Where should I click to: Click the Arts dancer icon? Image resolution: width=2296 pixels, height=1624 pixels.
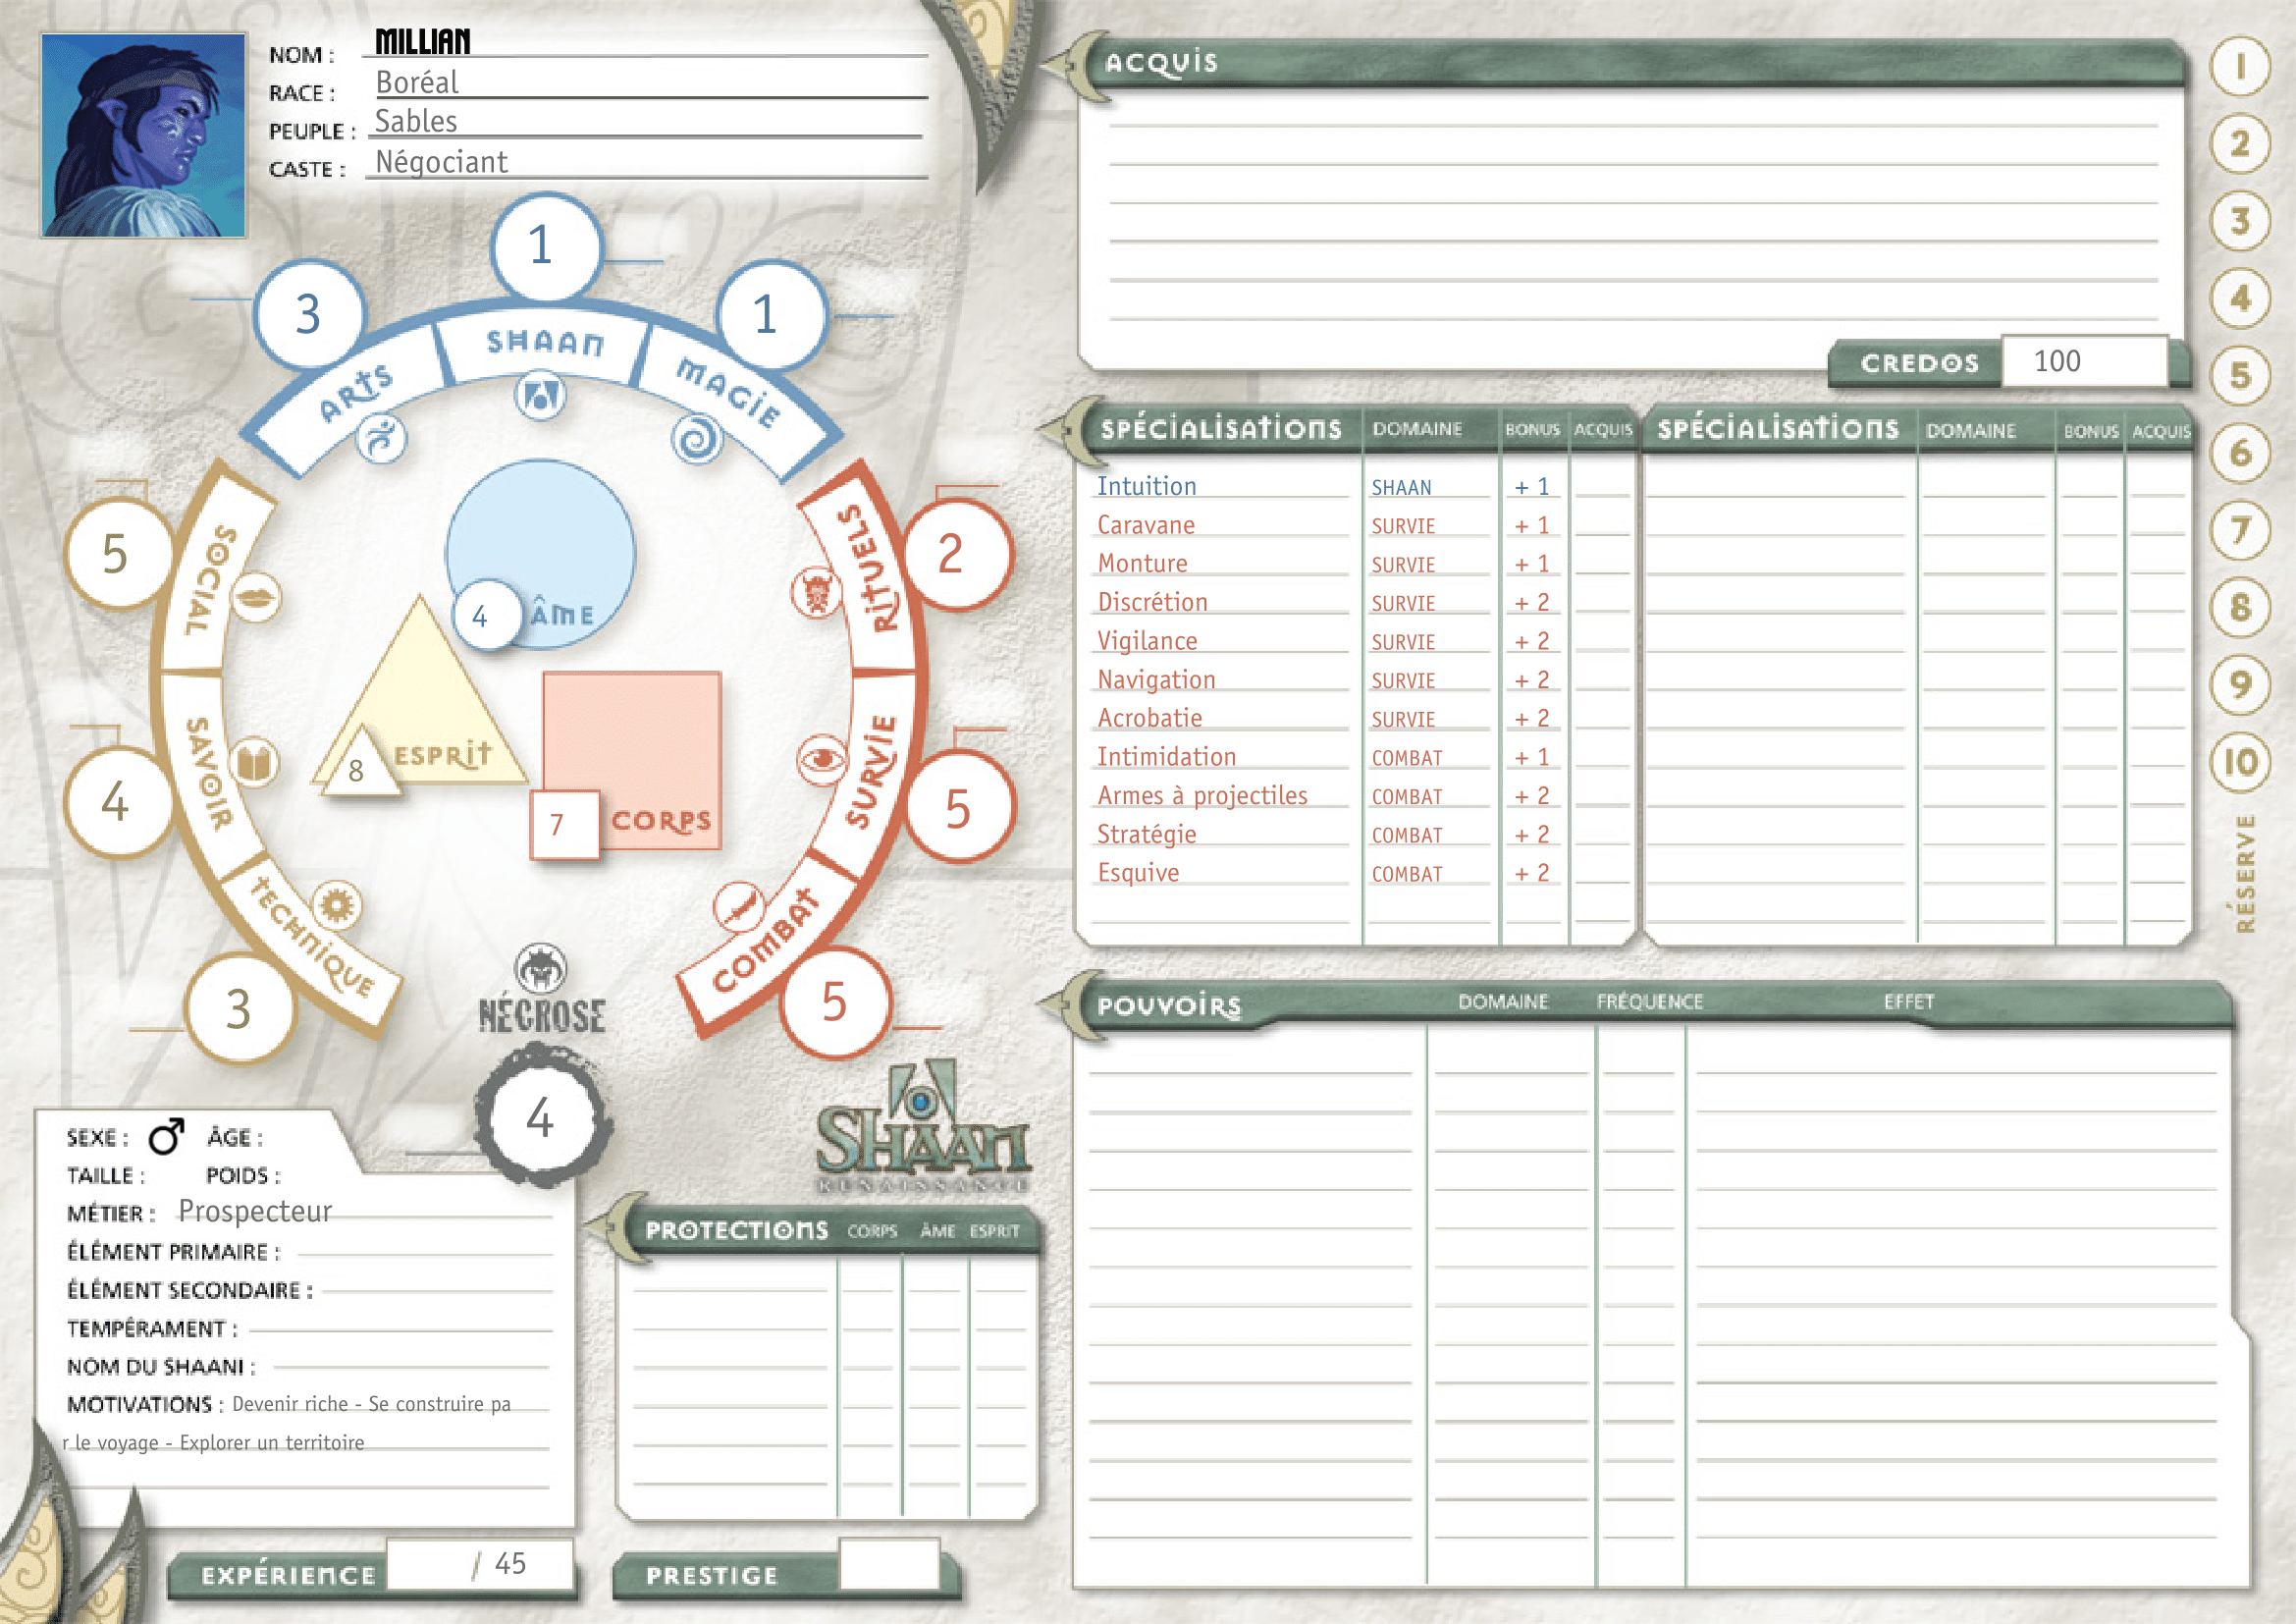pyautogui.click(x=382, y=438)
